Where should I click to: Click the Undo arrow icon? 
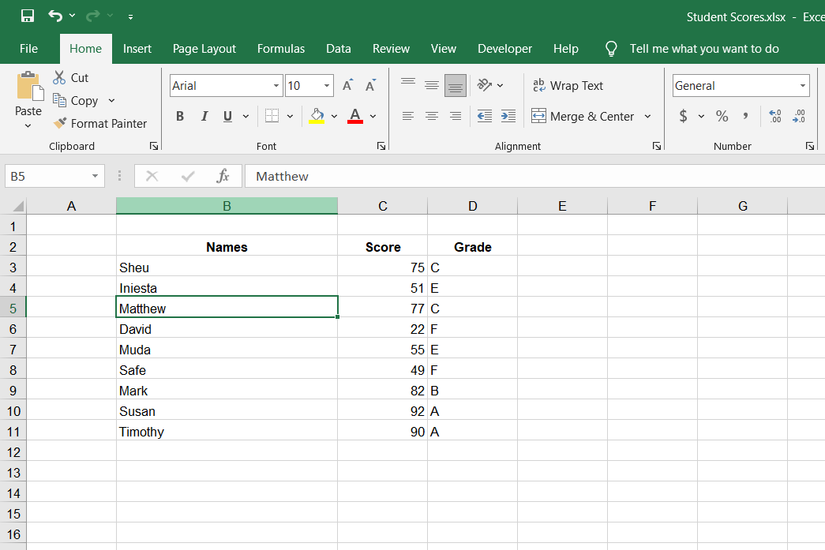pyautogui.click(x=56, y=17)
